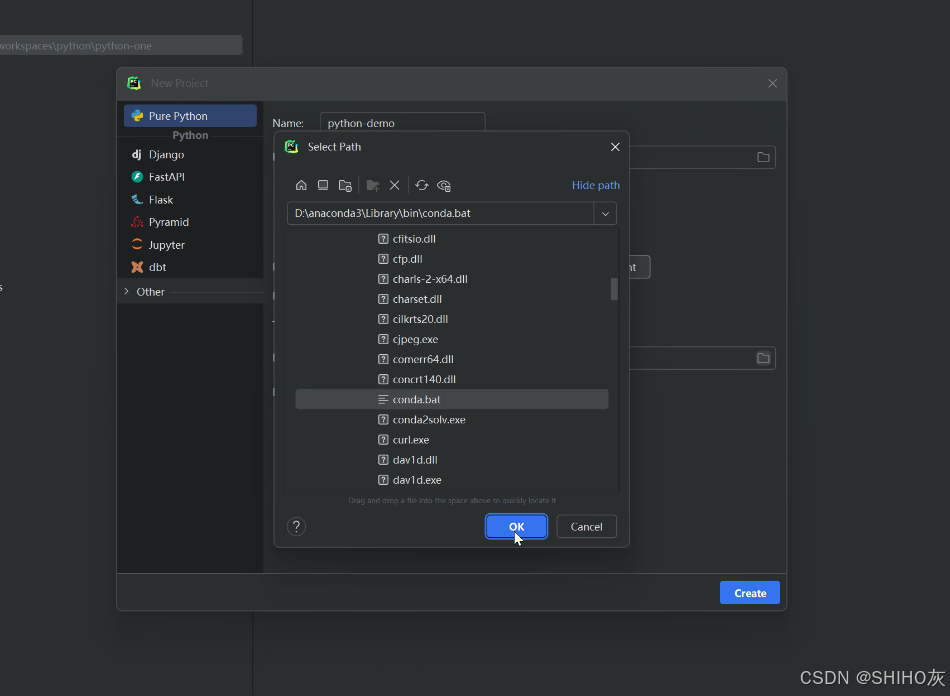This screenshot has height=696, width=950.
Task: Close the Select Path dialog
Action: click(x=615, y=147)
